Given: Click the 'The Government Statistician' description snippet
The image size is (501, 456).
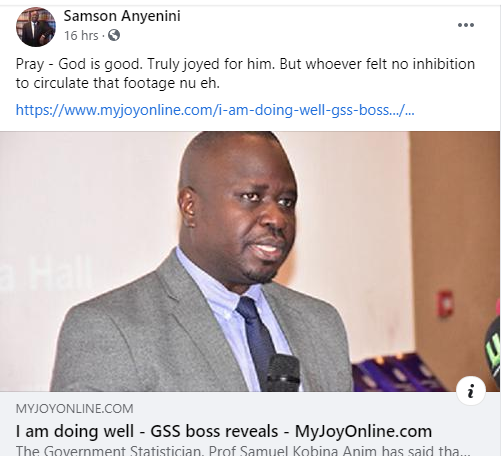Looking at the screenshot, I should coord(243,451).
